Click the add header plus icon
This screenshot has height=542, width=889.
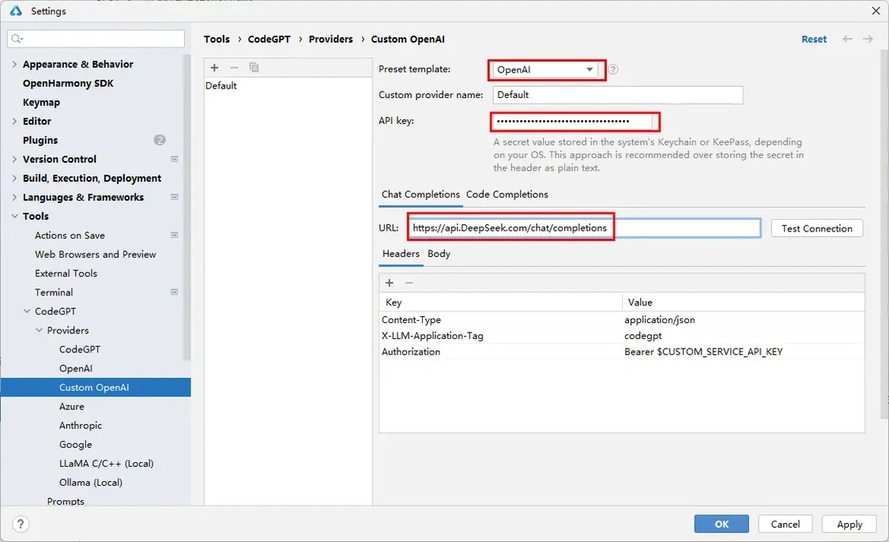(x=389, y=283)
